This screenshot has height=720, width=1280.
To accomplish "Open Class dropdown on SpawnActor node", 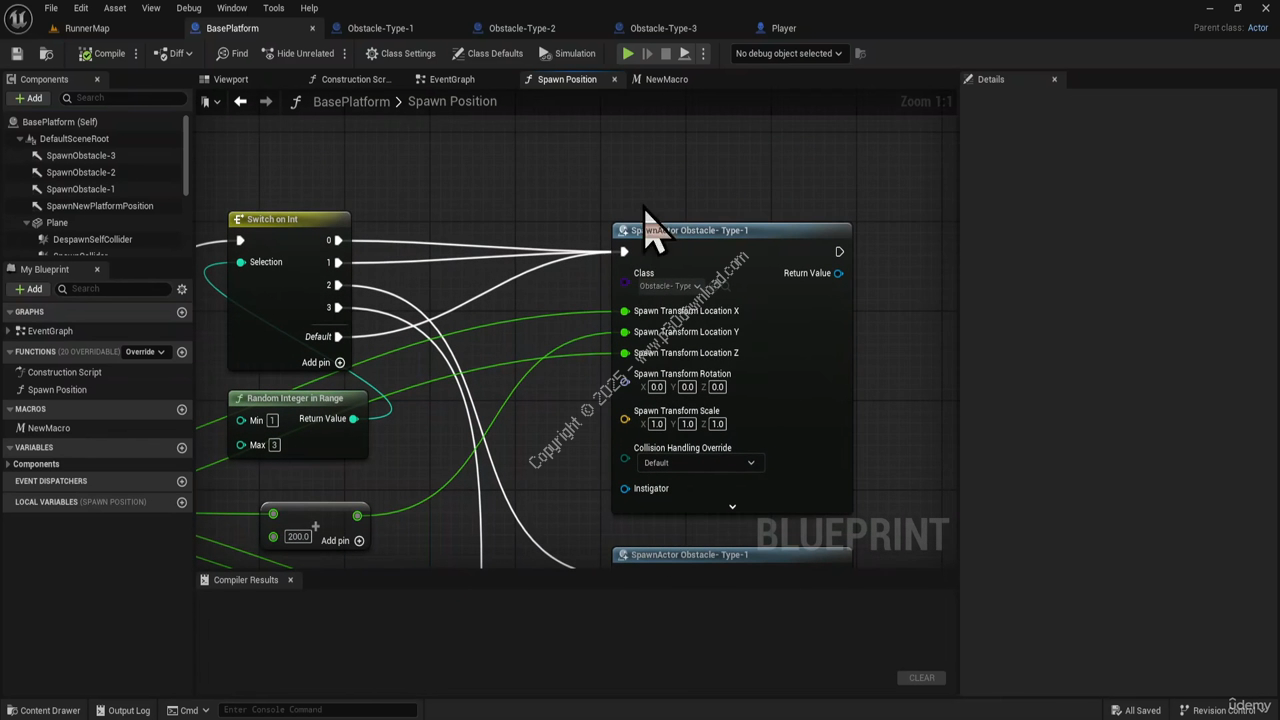I will (x=670, y=286).
